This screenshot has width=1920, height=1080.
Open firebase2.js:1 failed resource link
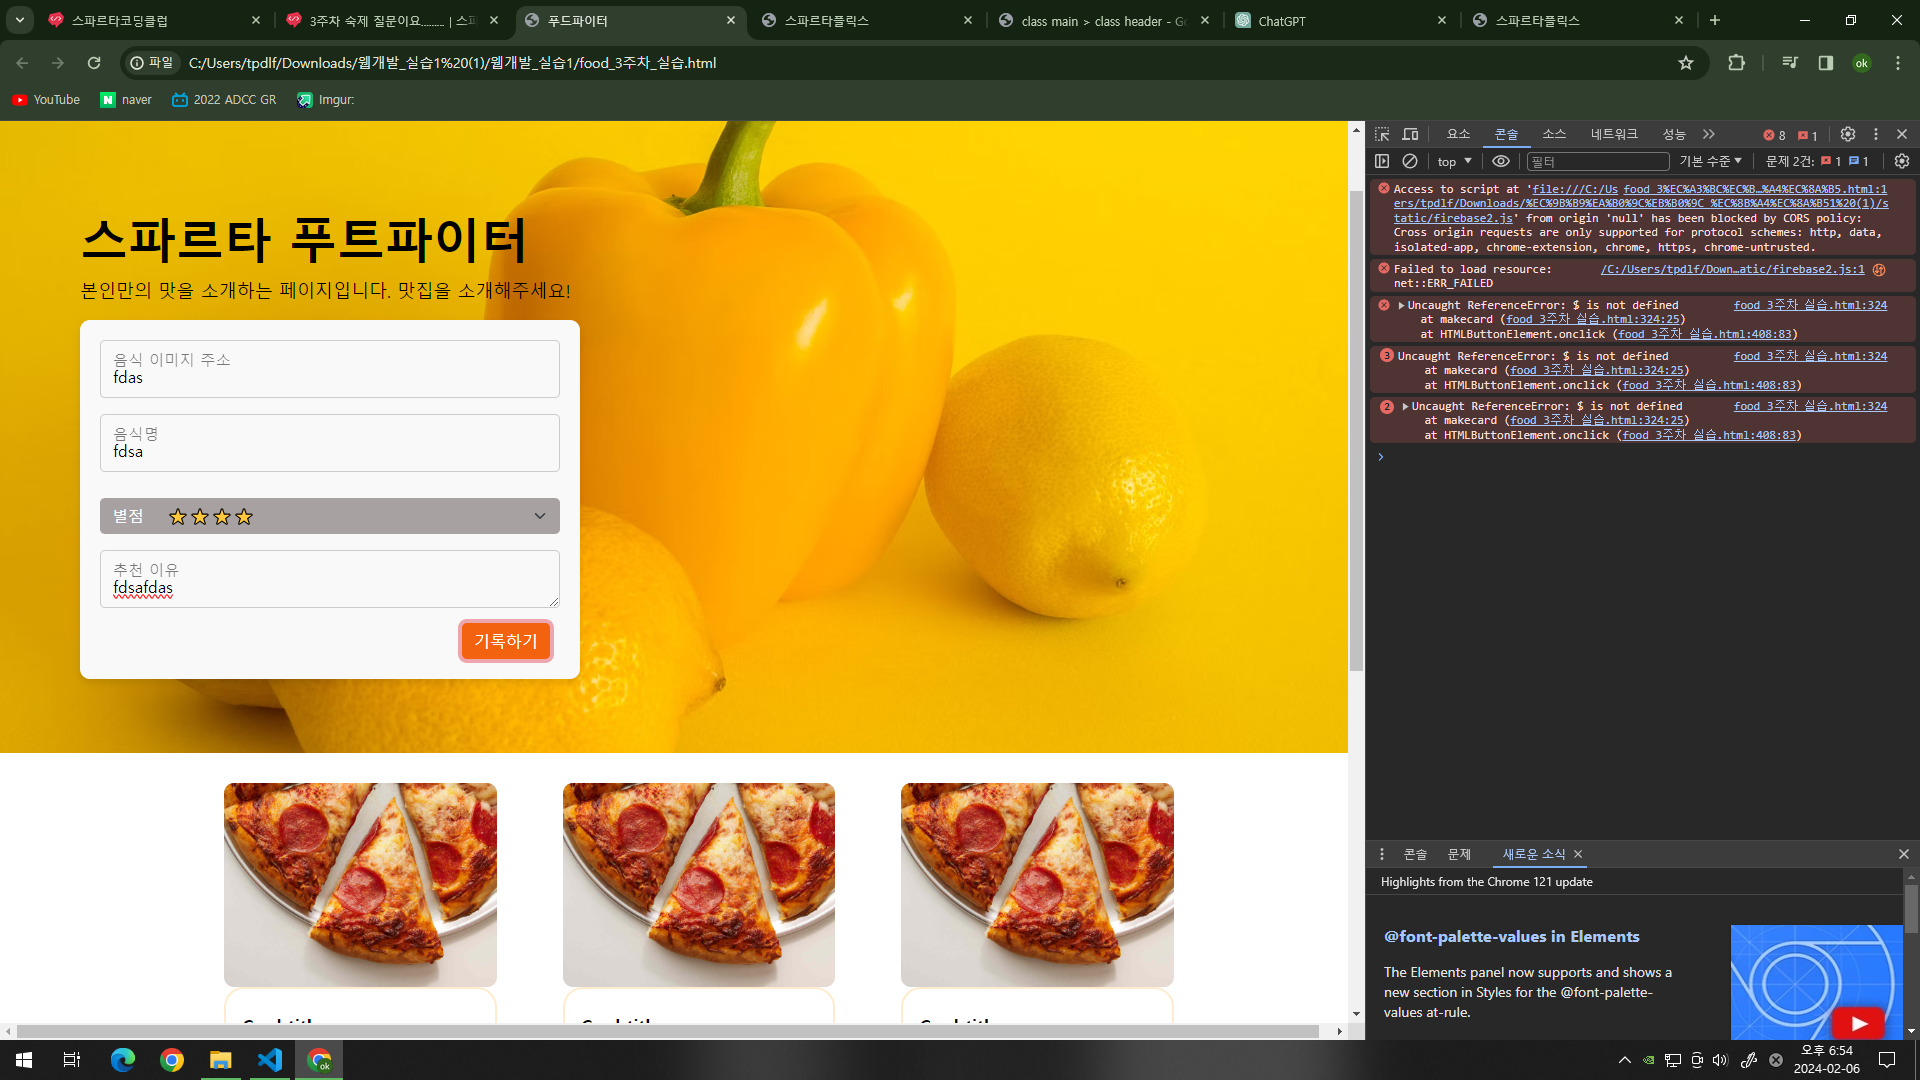click(1732, 269)
